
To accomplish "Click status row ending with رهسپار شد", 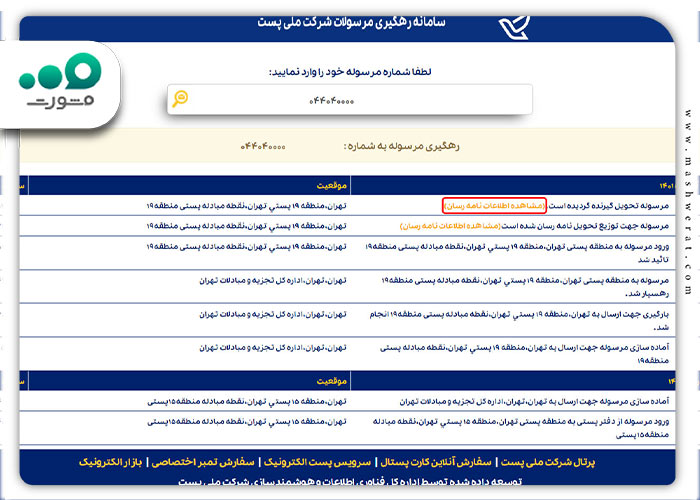I will [525, 287].
